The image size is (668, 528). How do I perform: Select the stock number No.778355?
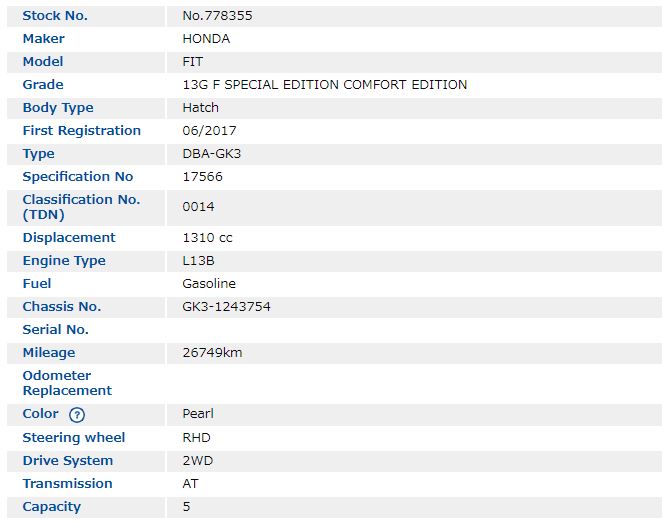point(216,16)
